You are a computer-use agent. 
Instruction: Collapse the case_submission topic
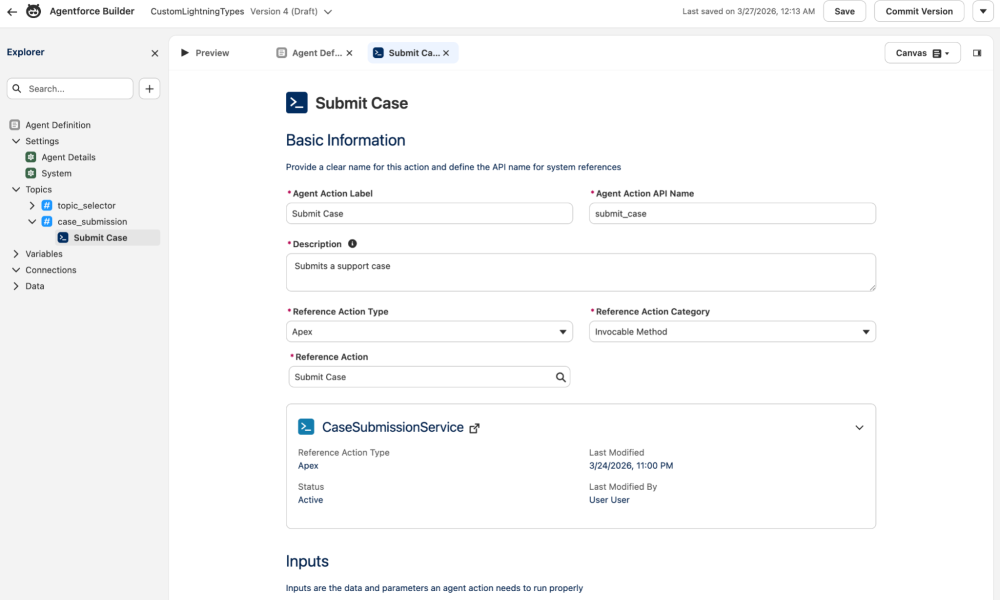(32, 221)
